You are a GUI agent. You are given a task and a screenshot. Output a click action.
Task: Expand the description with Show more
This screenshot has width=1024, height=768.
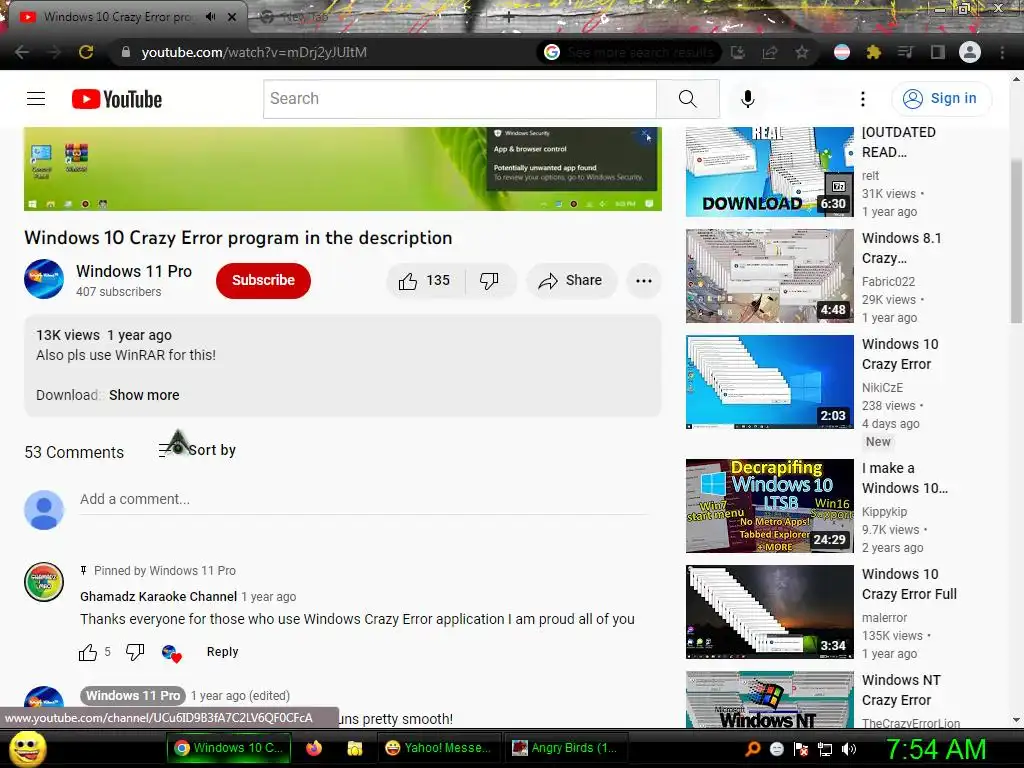(x=144, y=395)
